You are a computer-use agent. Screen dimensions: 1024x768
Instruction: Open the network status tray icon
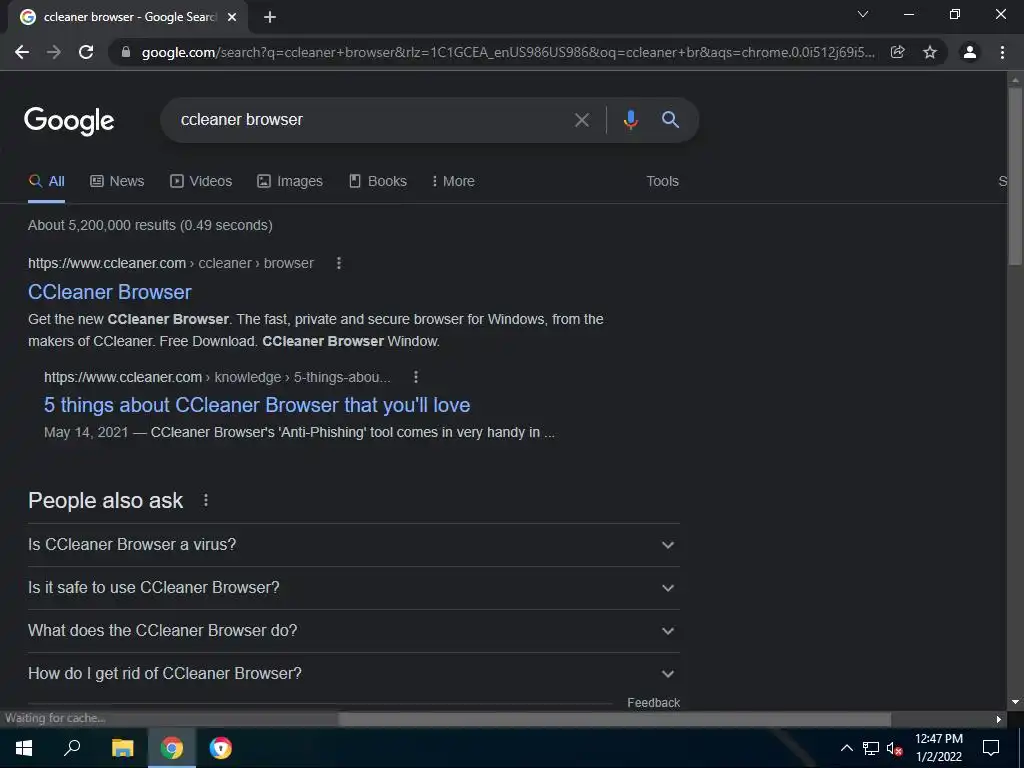871,748
